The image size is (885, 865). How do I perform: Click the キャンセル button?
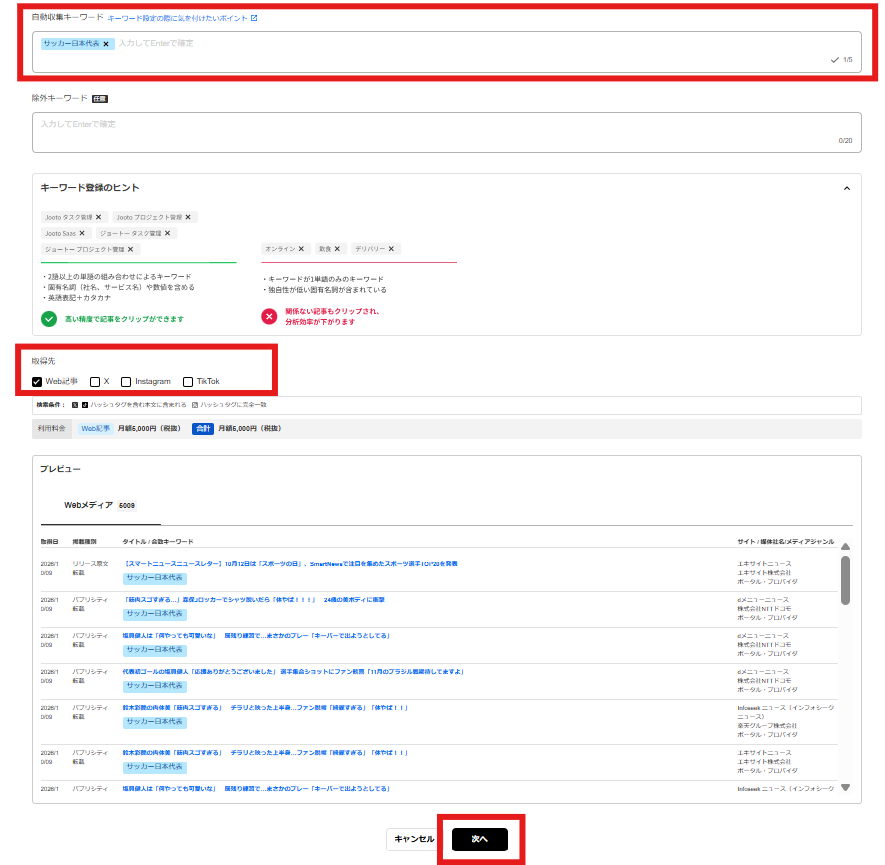pos(414,839)
